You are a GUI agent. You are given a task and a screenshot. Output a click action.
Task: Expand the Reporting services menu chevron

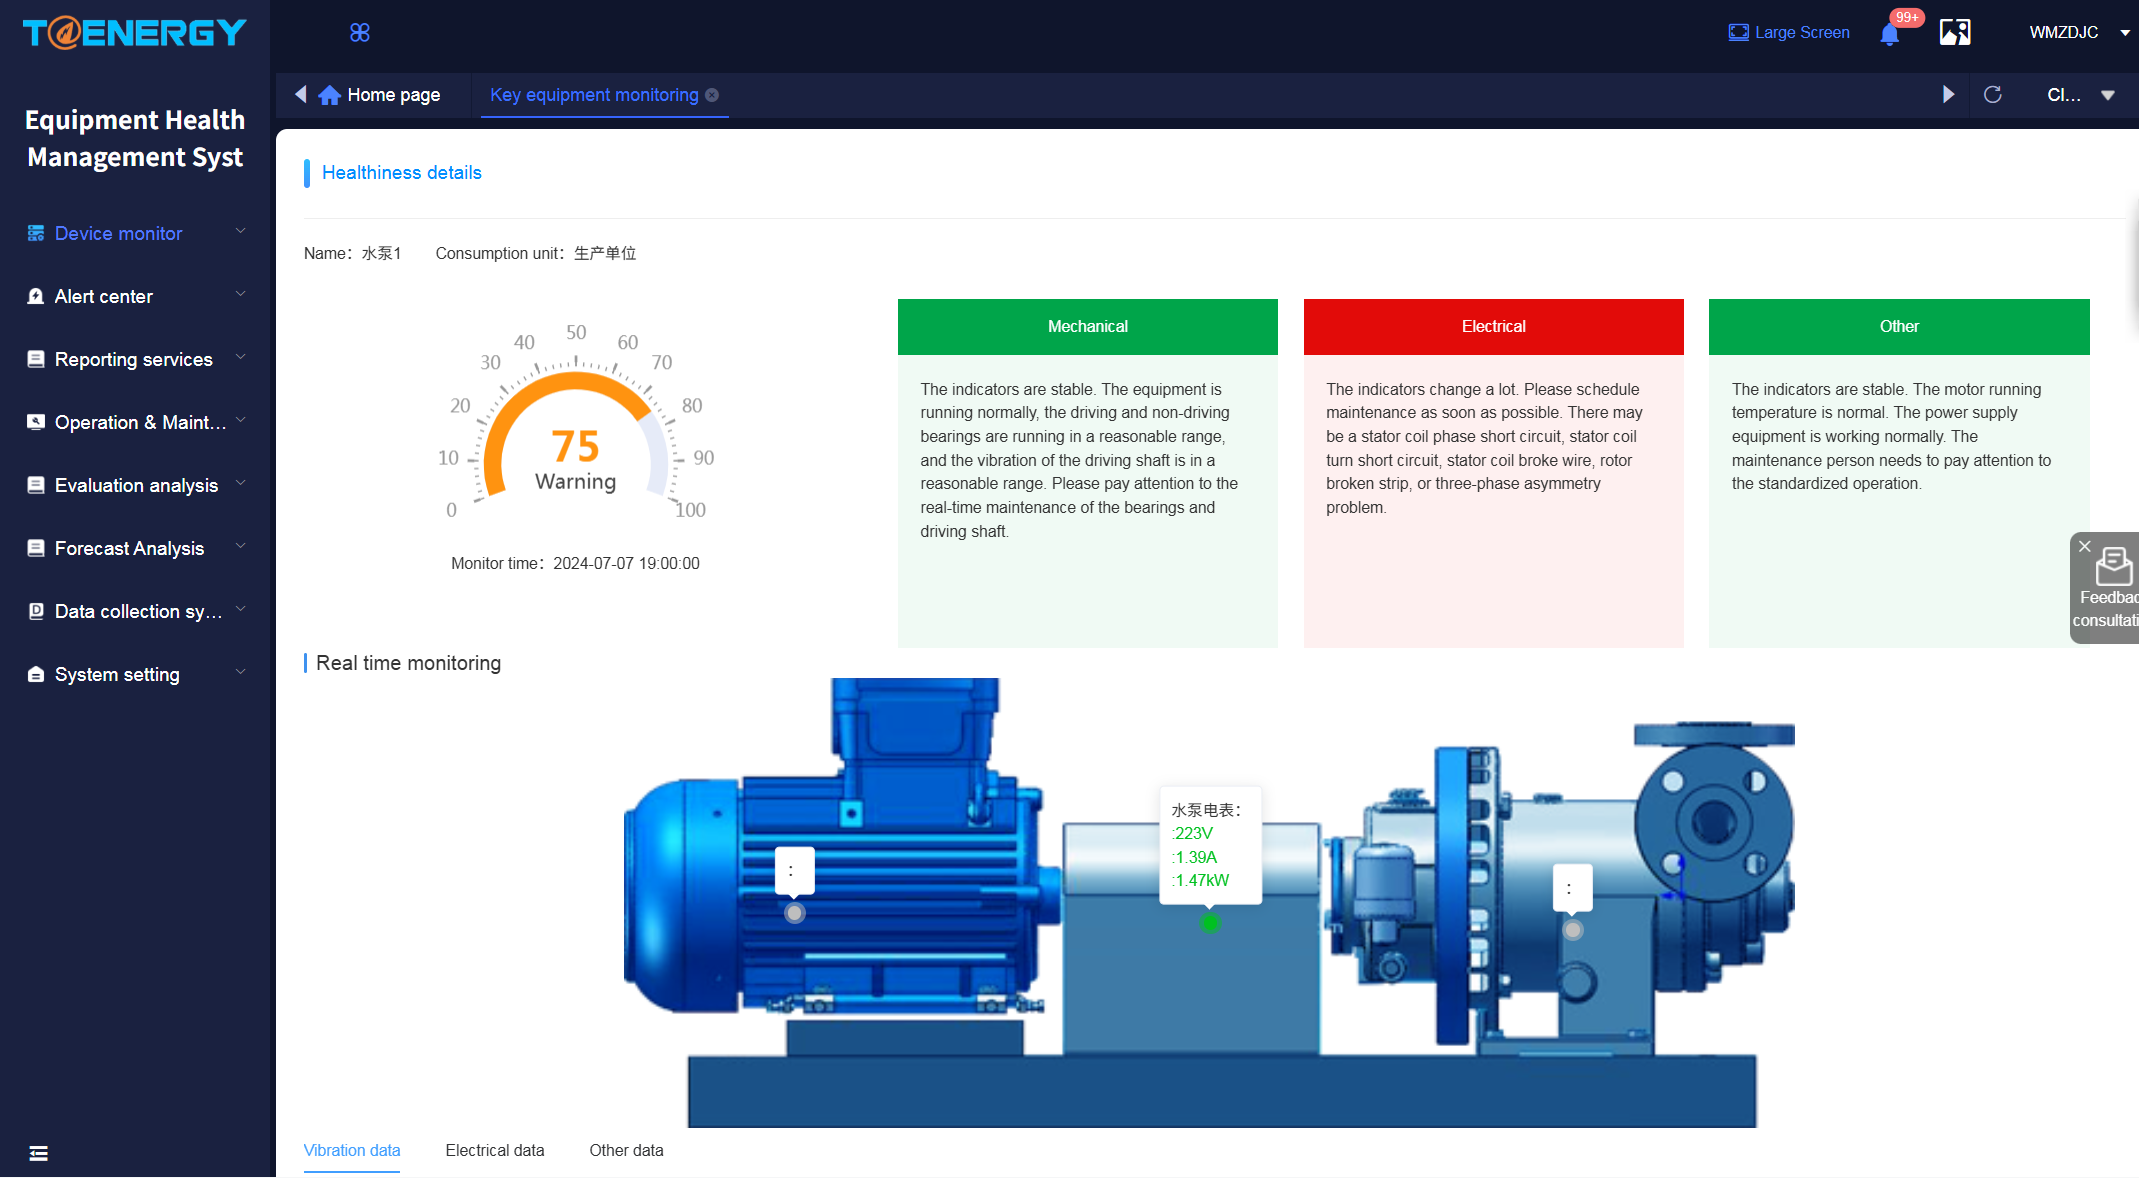click(x=241, y=357)
